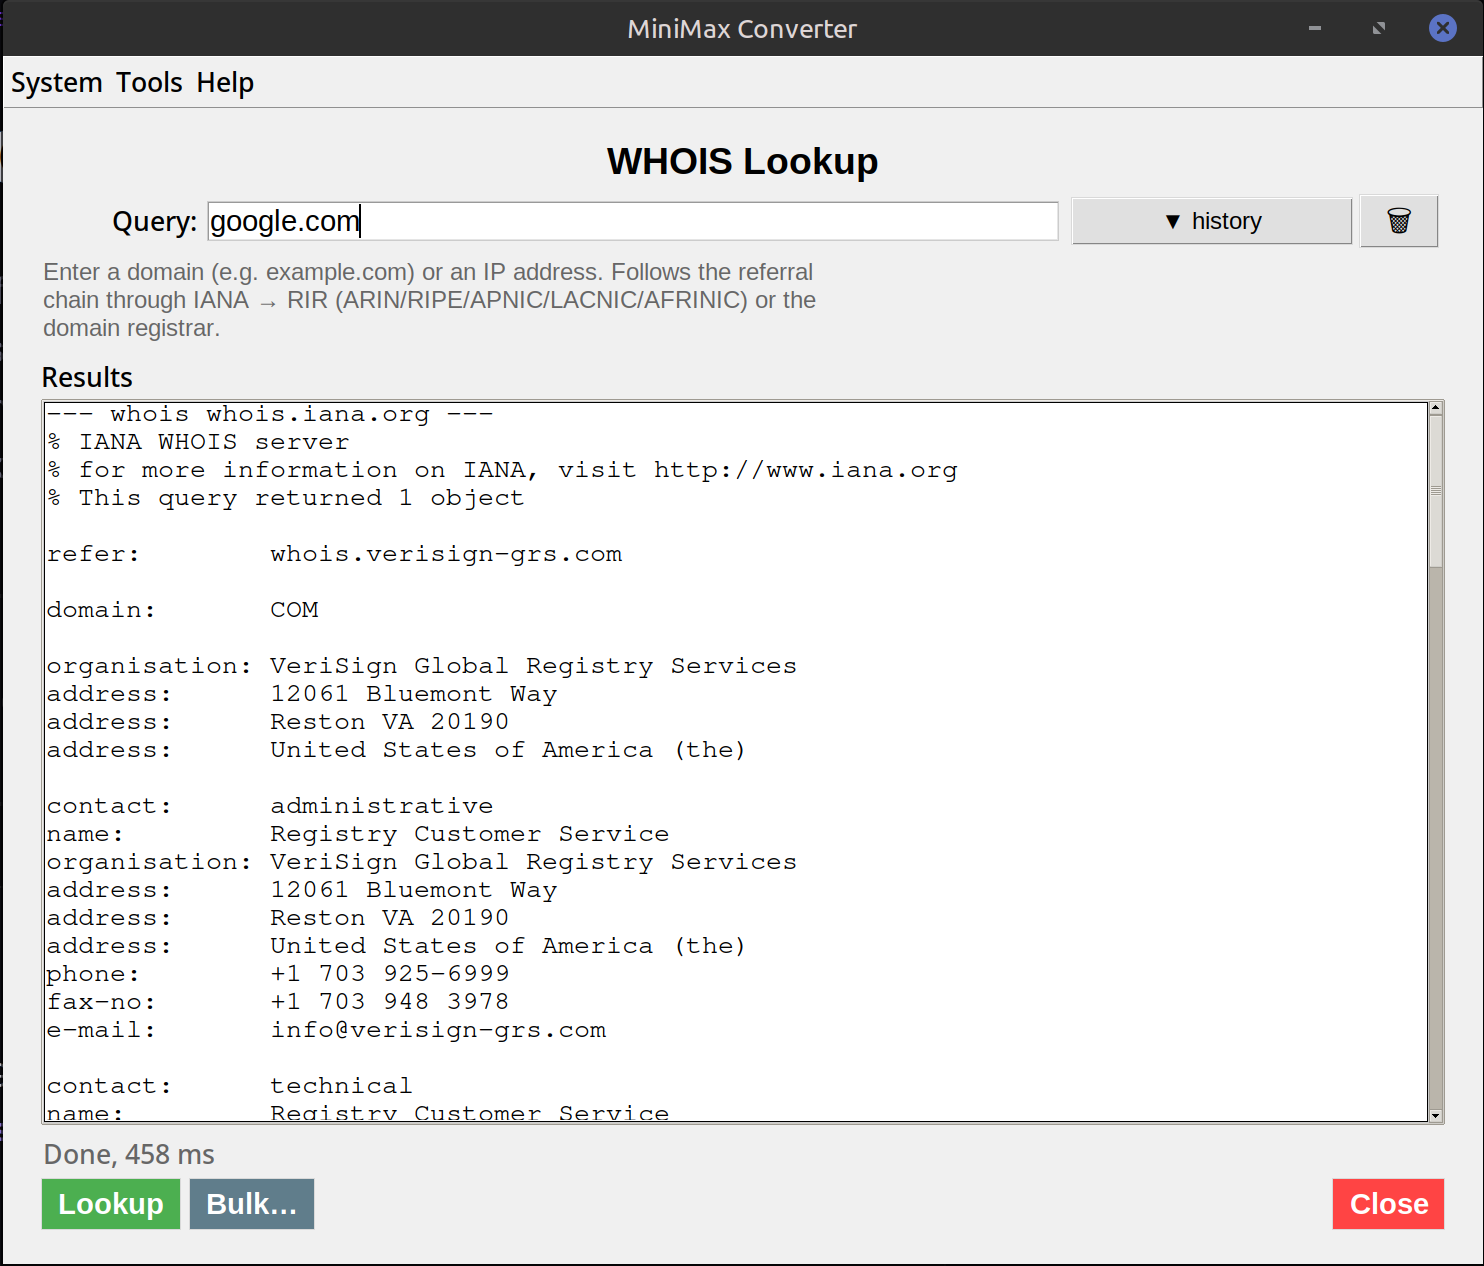This screenshot has height=1266, width=1484.
Task: Click the trash icon to clear history
Action: (x=1399, y=221)
